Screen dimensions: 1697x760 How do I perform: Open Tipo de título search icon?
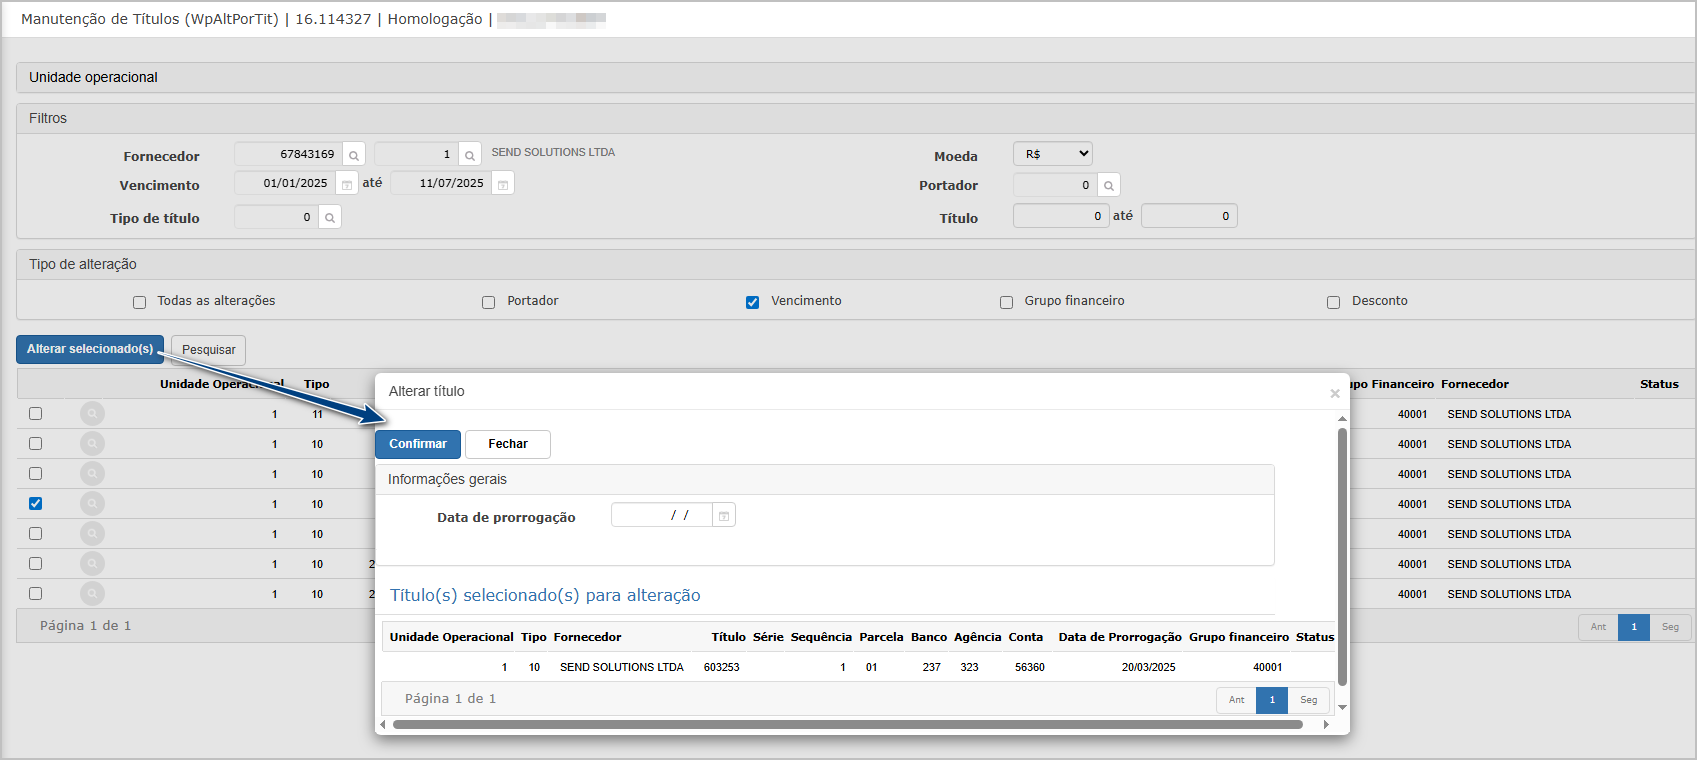330,217
